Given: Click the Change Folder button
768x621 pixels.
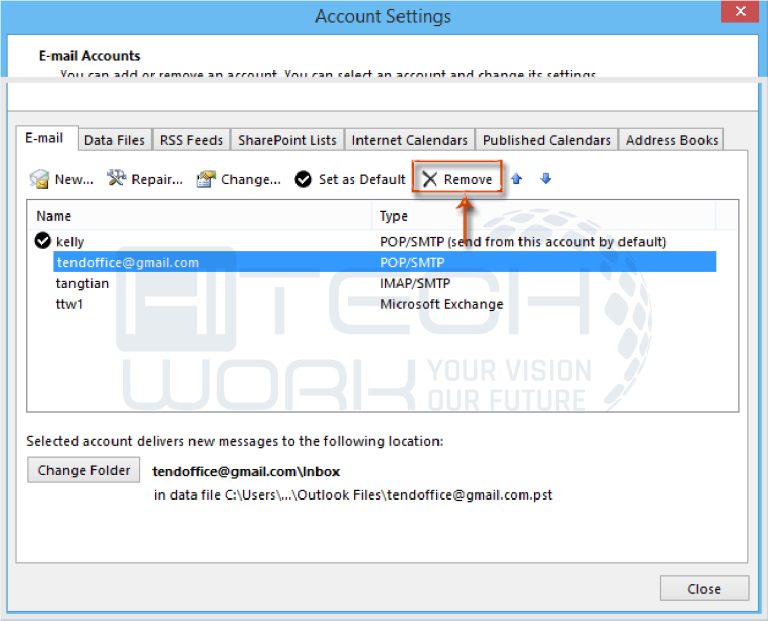Looking at the screenshot, I should pyautogui.click(x=84, y=470).
